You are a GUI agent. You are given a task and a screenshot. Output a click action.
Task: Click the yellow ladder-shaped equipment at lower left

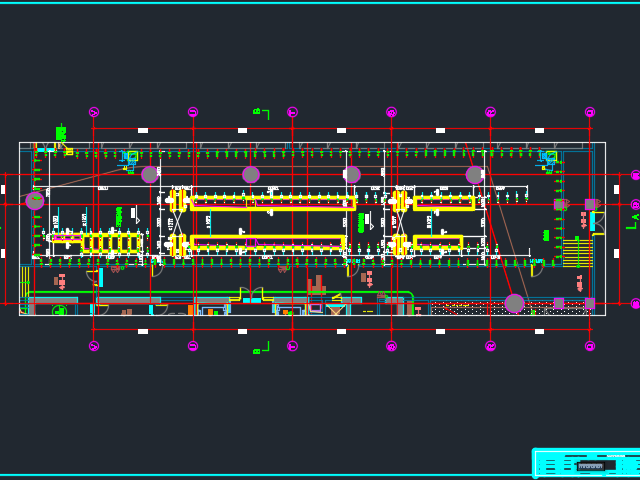pyautogui.click(x=111, y=242)
